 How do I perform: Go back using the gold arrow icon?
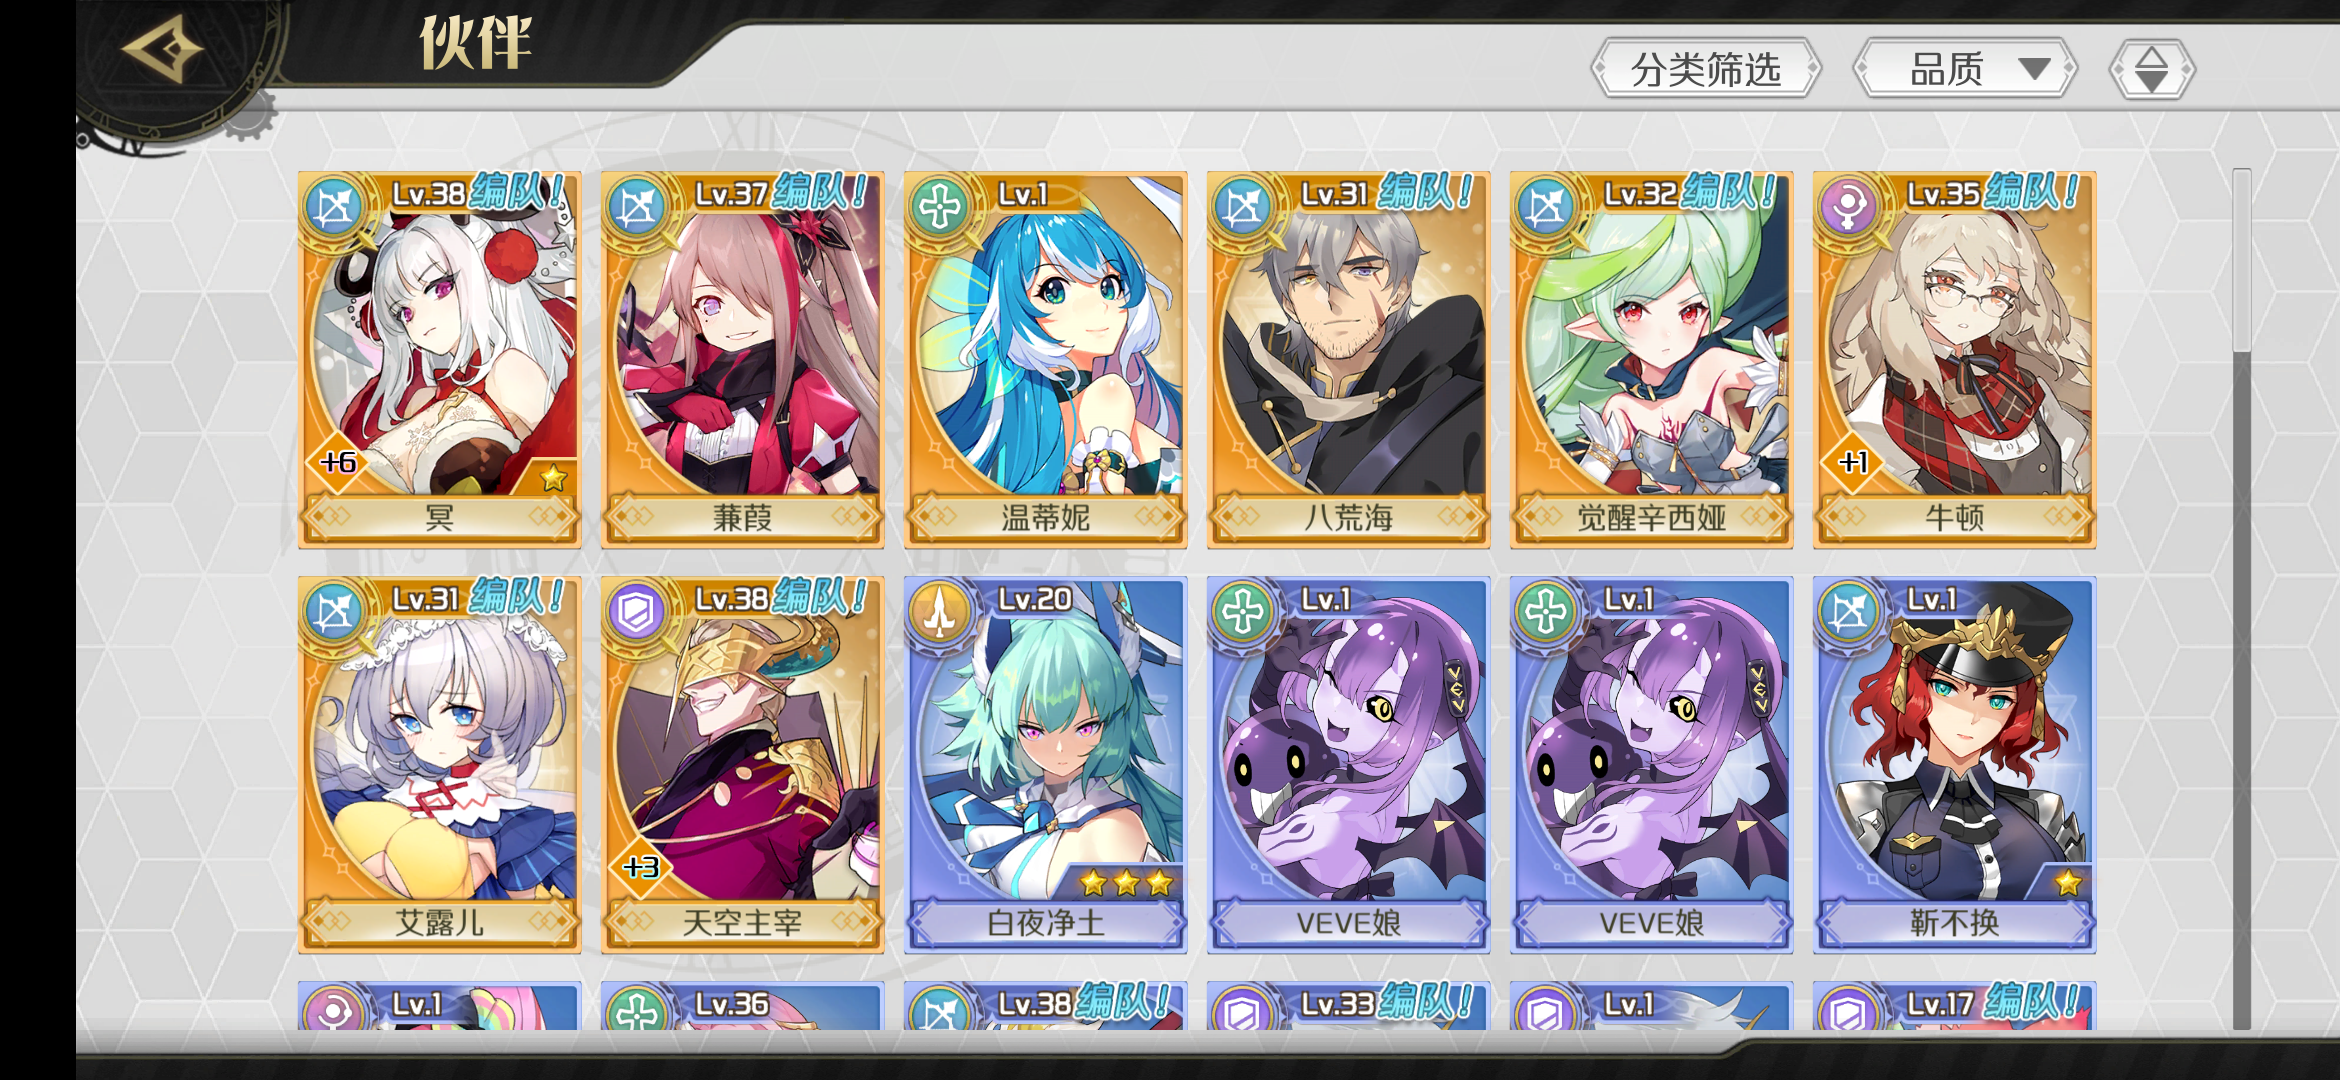[x=163, y=49]
